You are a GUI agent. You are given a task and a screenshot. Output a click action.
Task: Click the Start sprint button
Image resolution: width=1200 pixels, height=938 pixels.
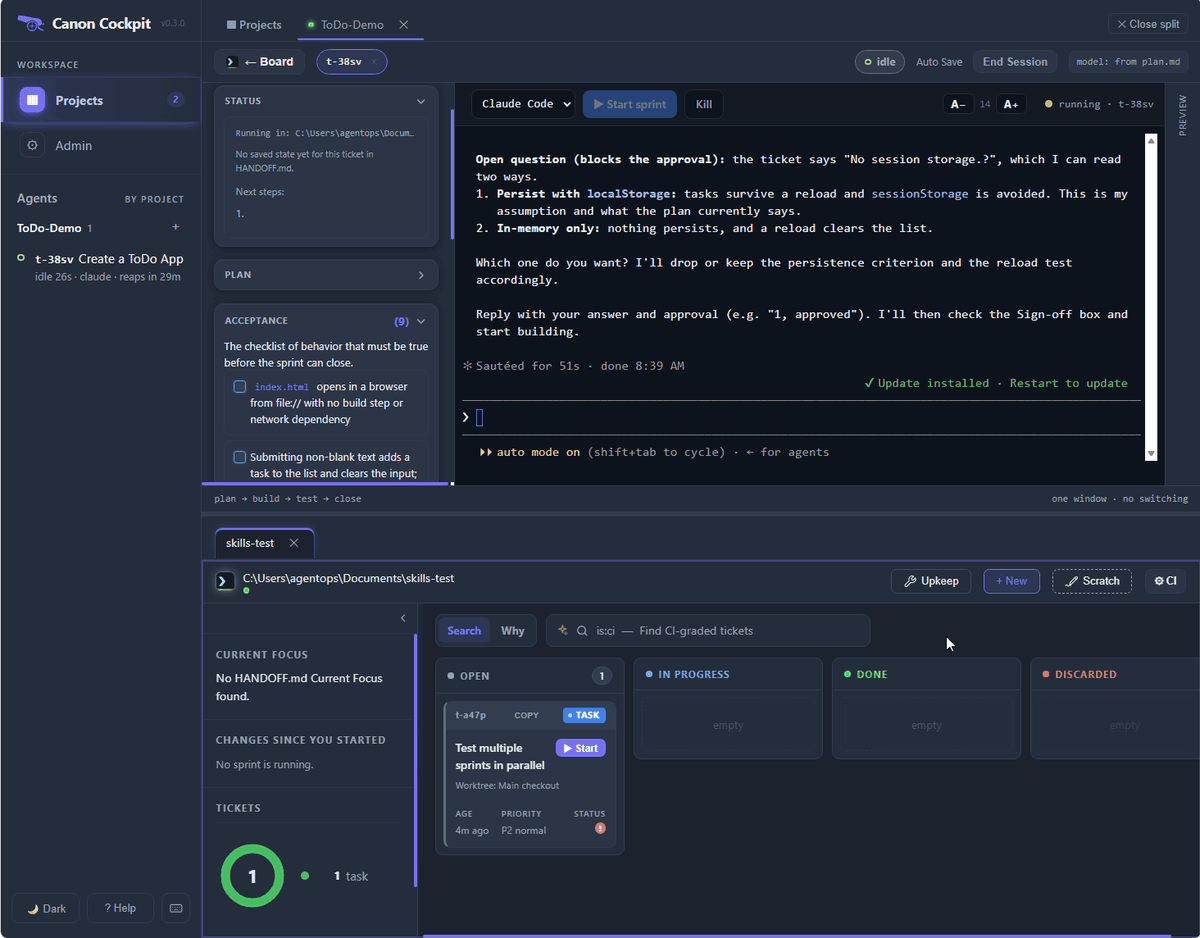click(630, 104)
